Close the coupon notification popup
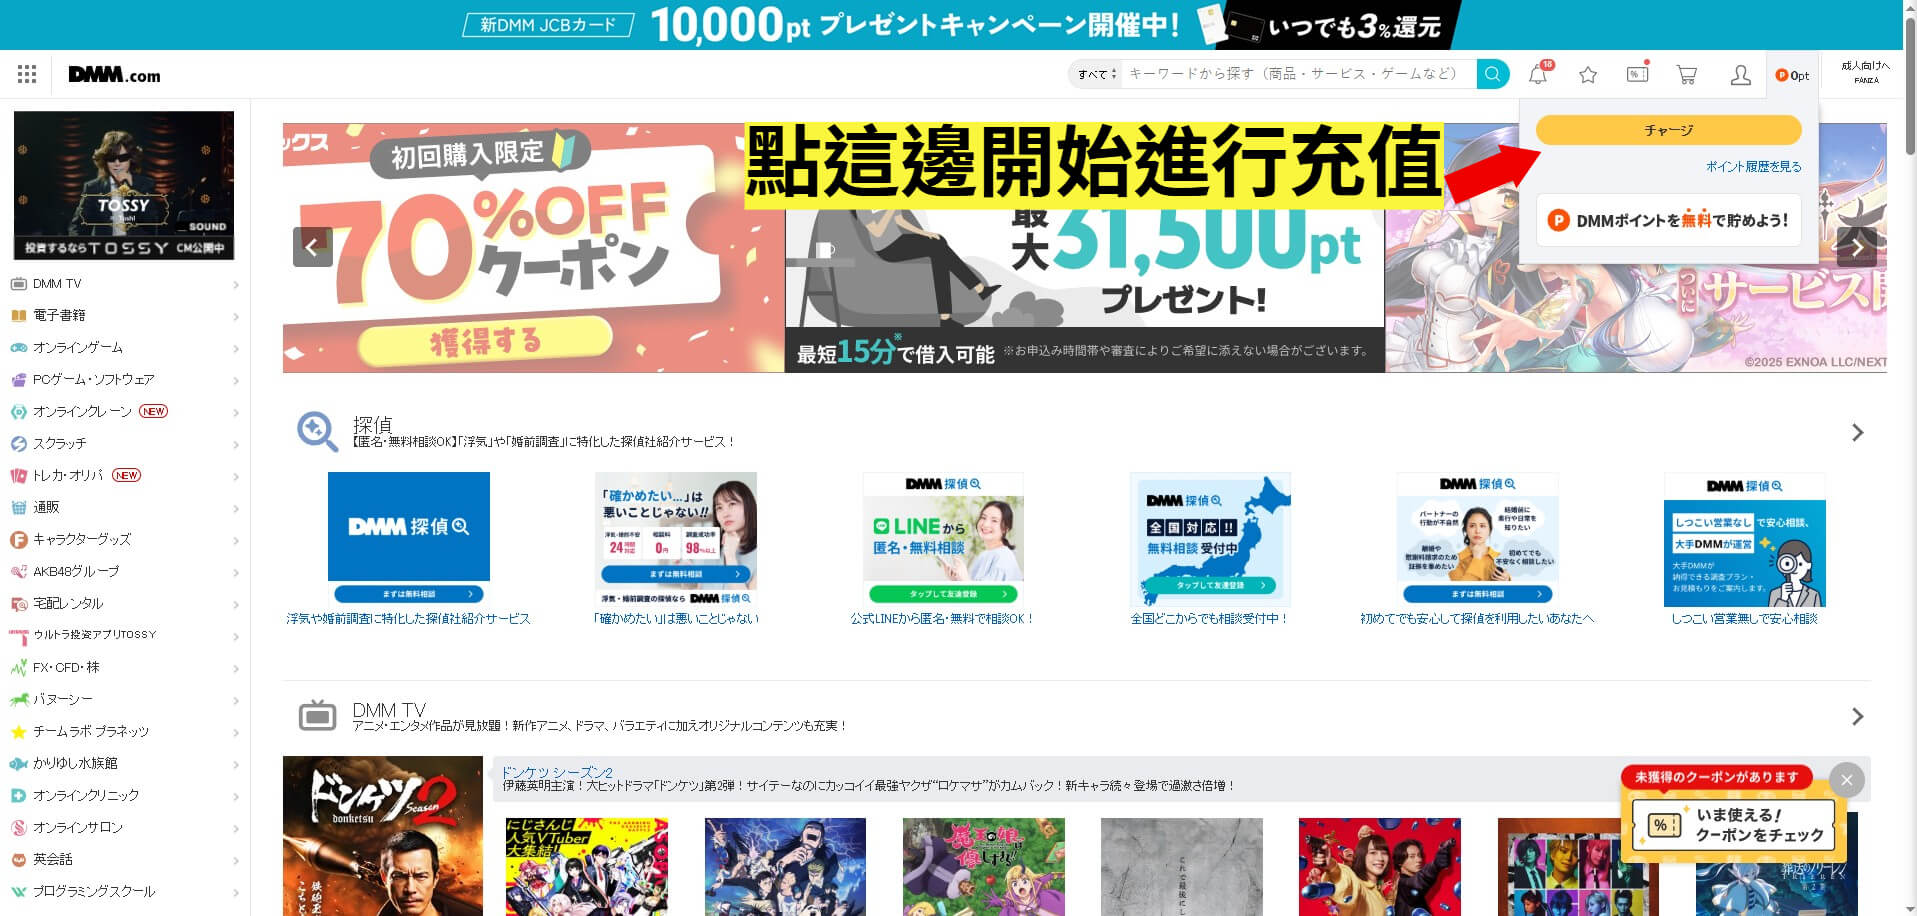Viewport: 1917px width, 916px height. (x=1847, y=780)
